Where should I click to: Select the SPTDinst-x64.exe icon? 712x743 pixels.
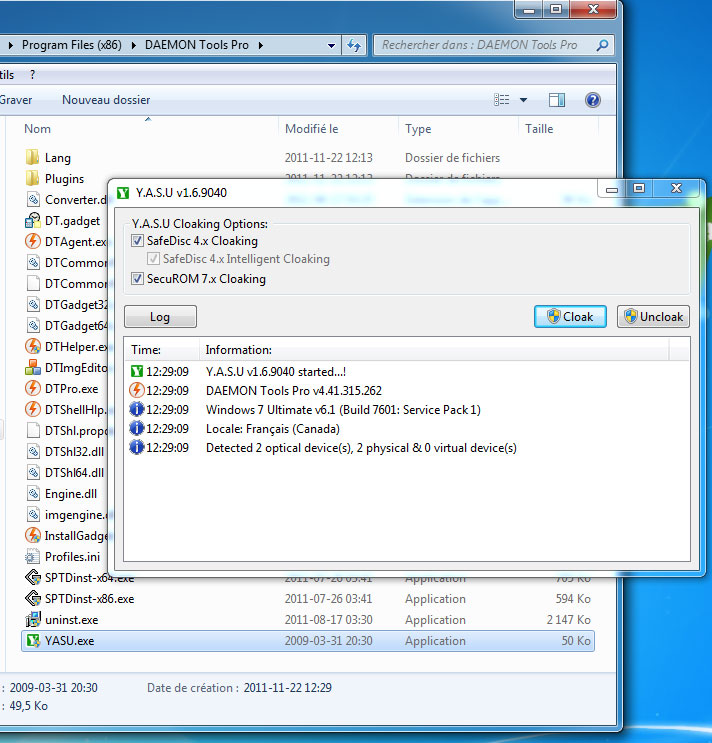pyautogui.click(x=33, y=577)
